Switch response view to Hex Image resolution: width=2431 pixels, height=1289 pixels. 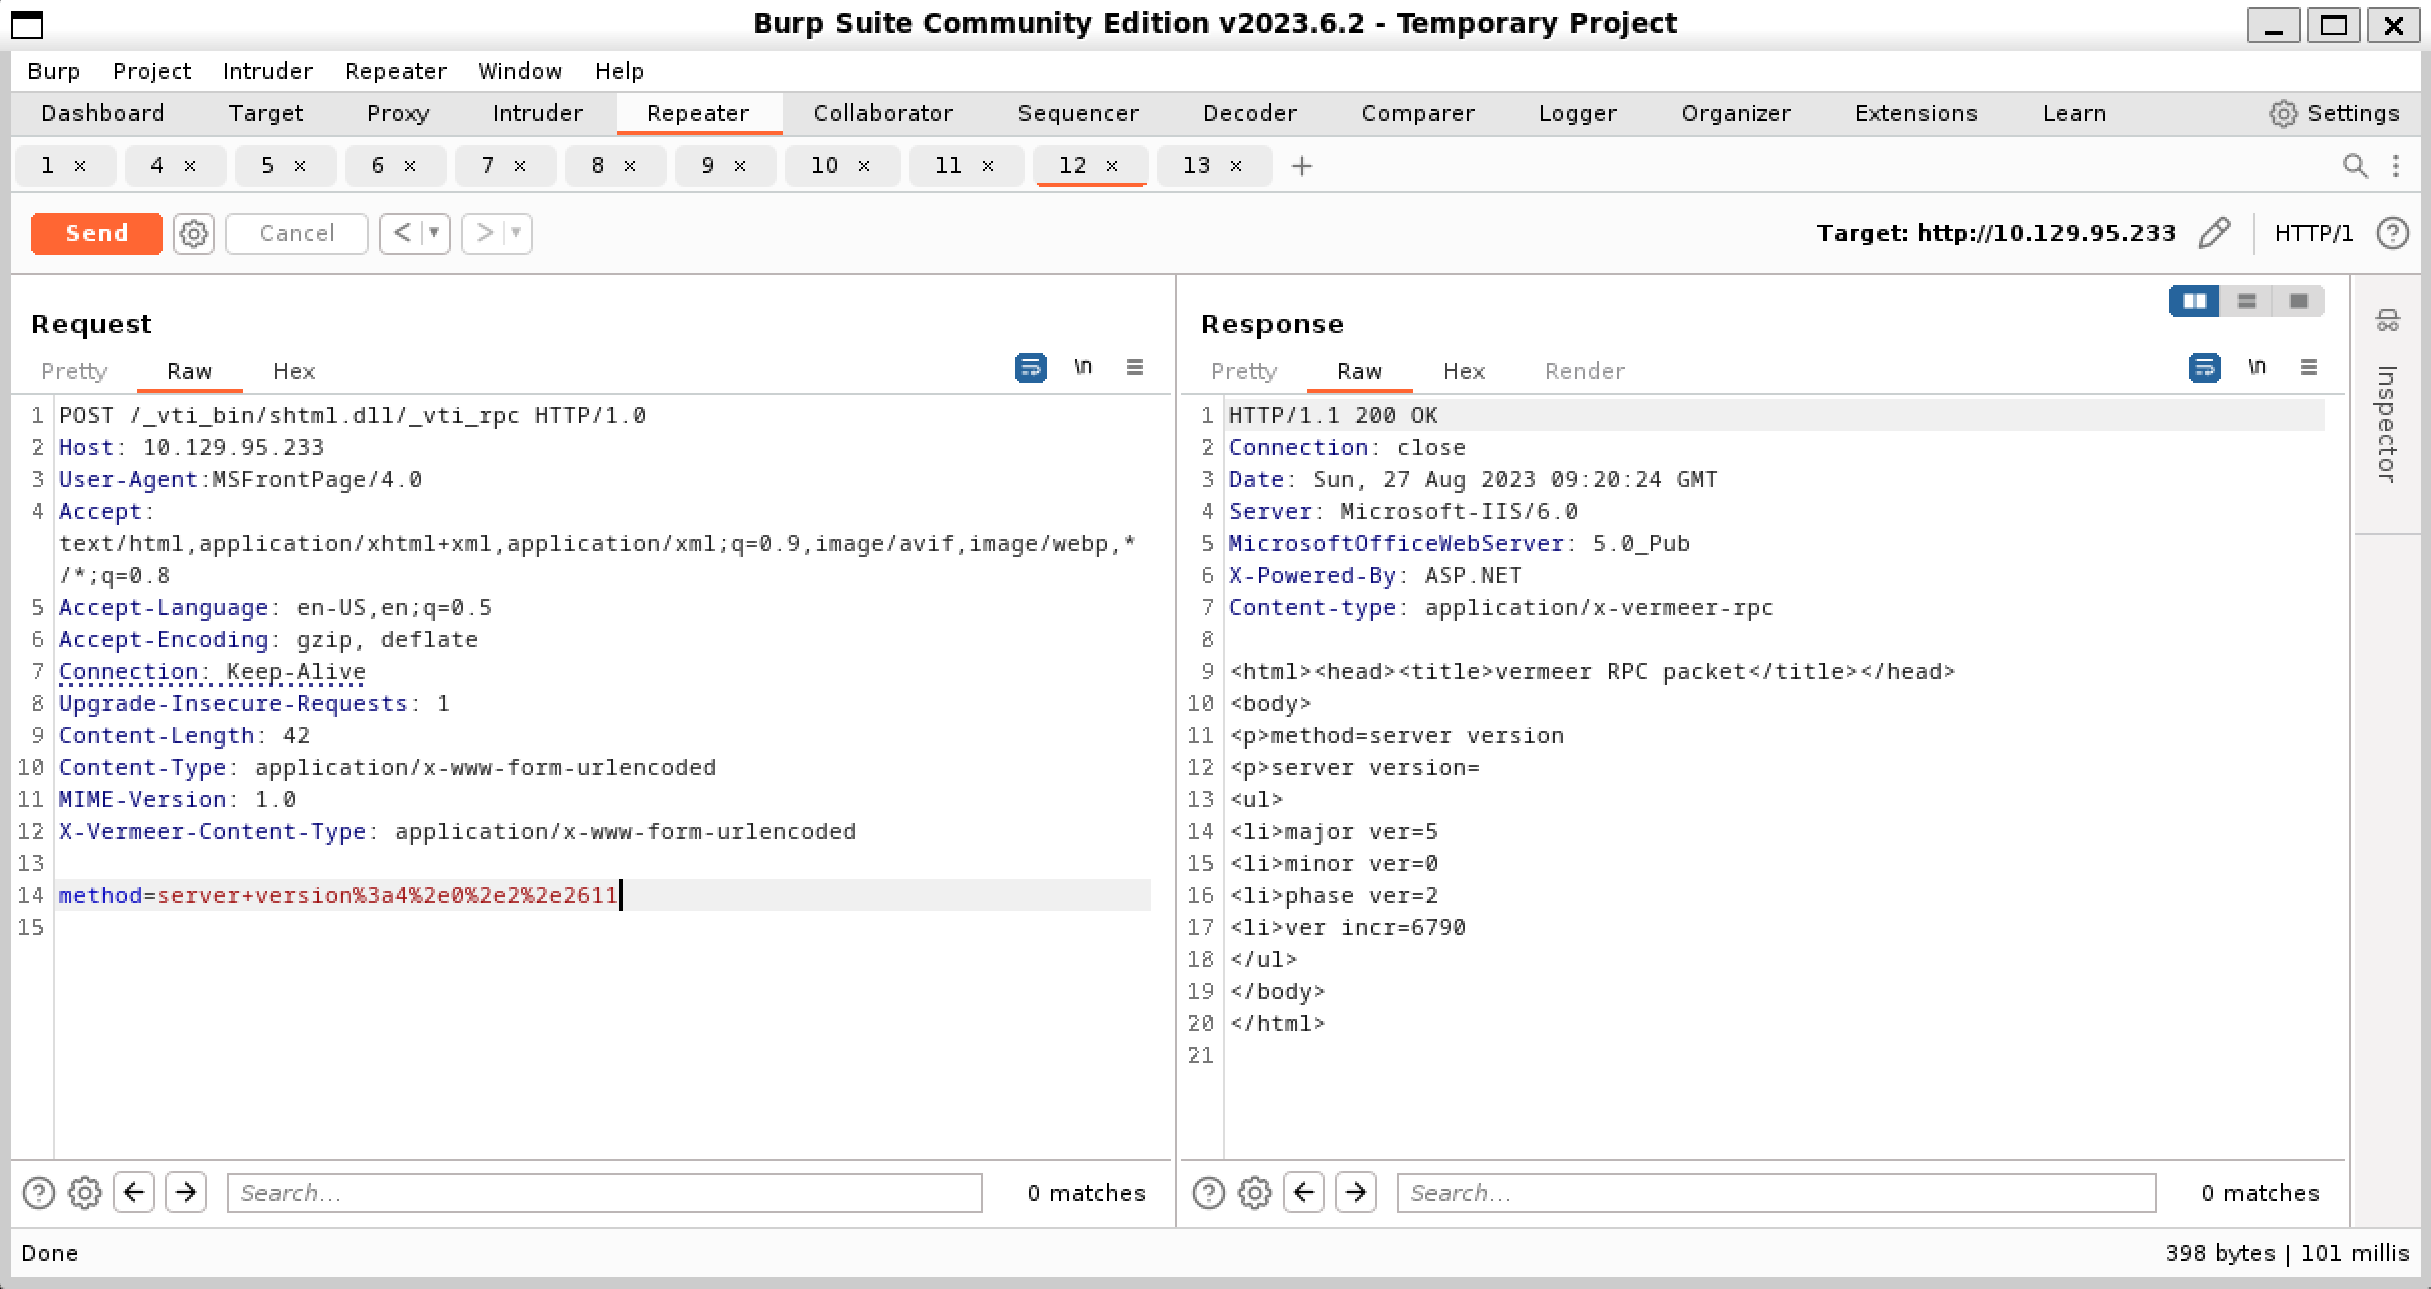[1463, 371]
